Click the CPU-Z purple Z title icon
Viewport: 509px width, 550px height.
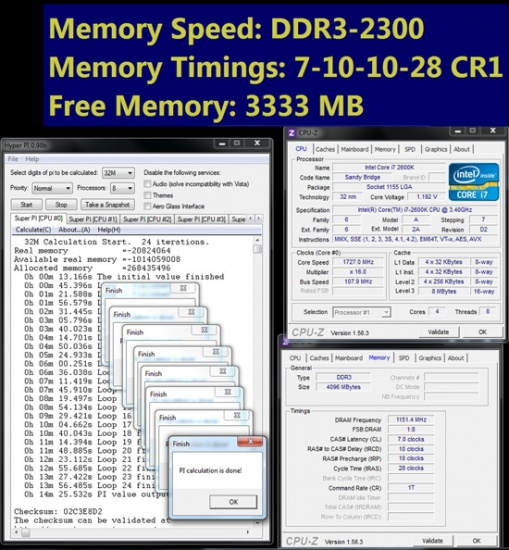click(291, 133)
